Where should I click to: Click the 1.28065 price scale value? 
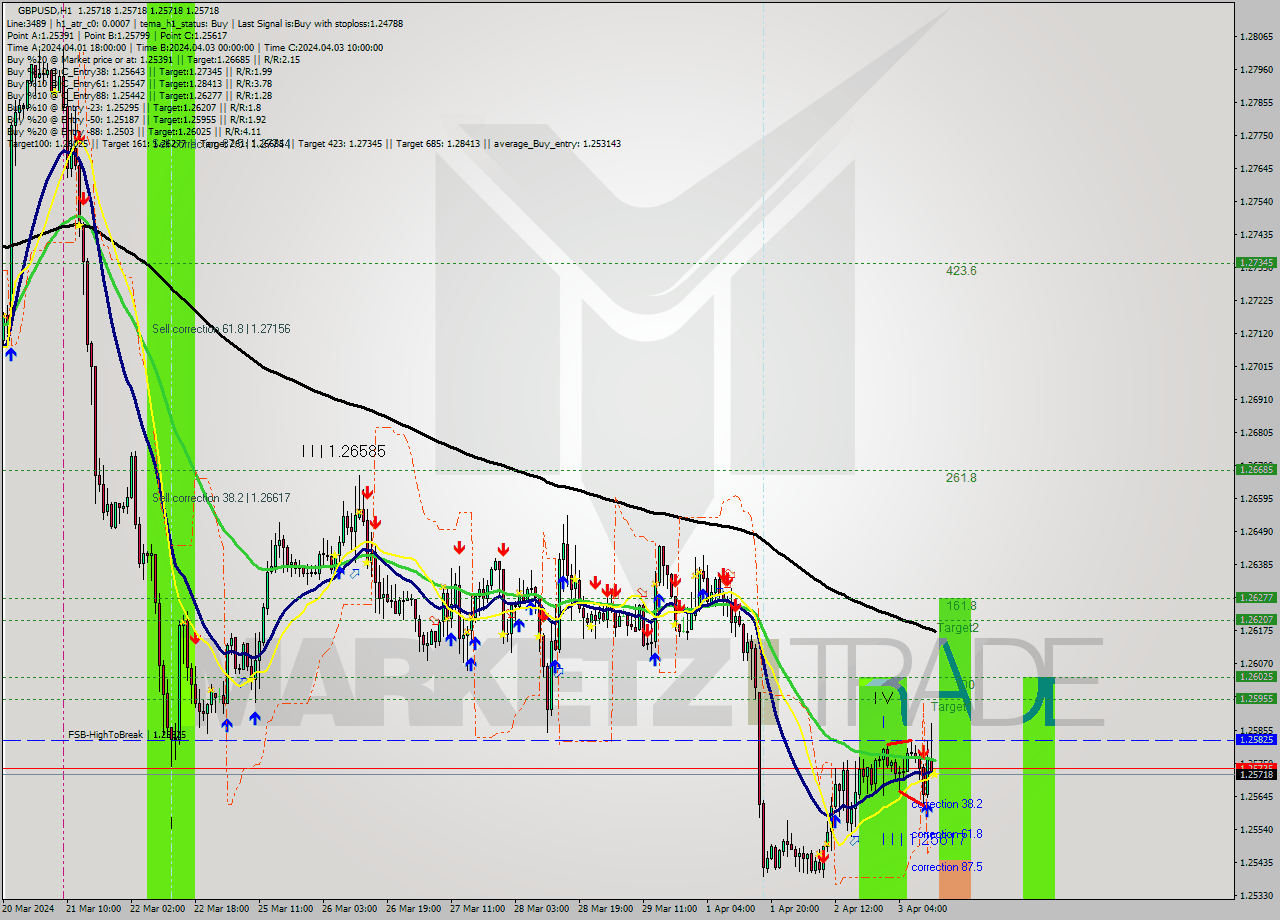point(1256,37)
